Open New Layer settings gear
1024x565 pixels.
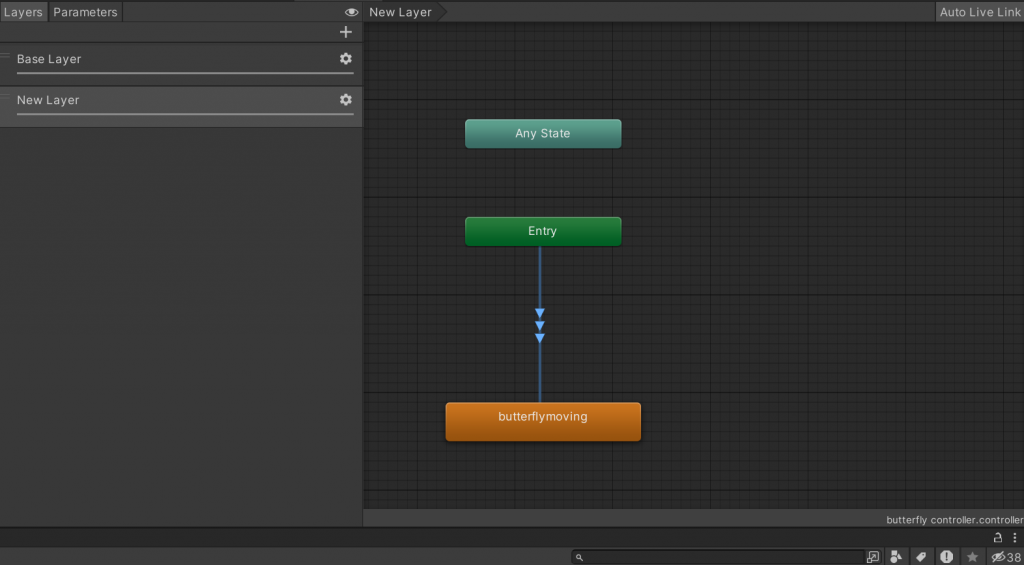pos(345,100)
